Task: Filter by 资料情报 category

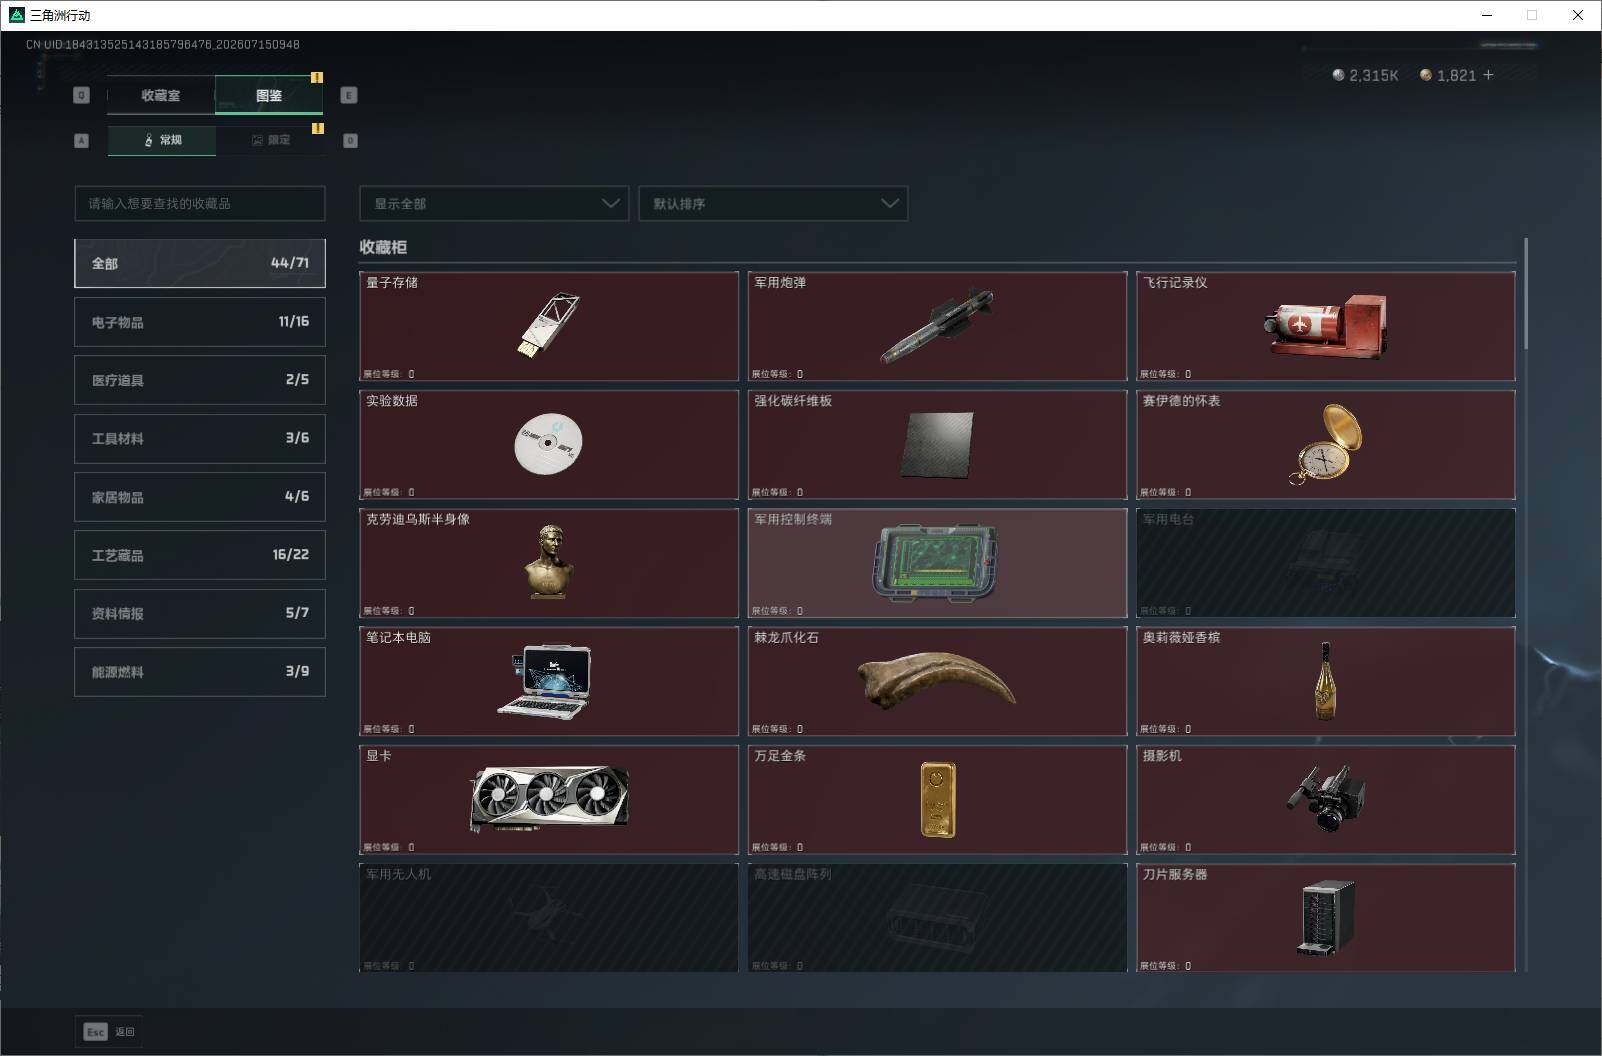Action: point(200,613)
